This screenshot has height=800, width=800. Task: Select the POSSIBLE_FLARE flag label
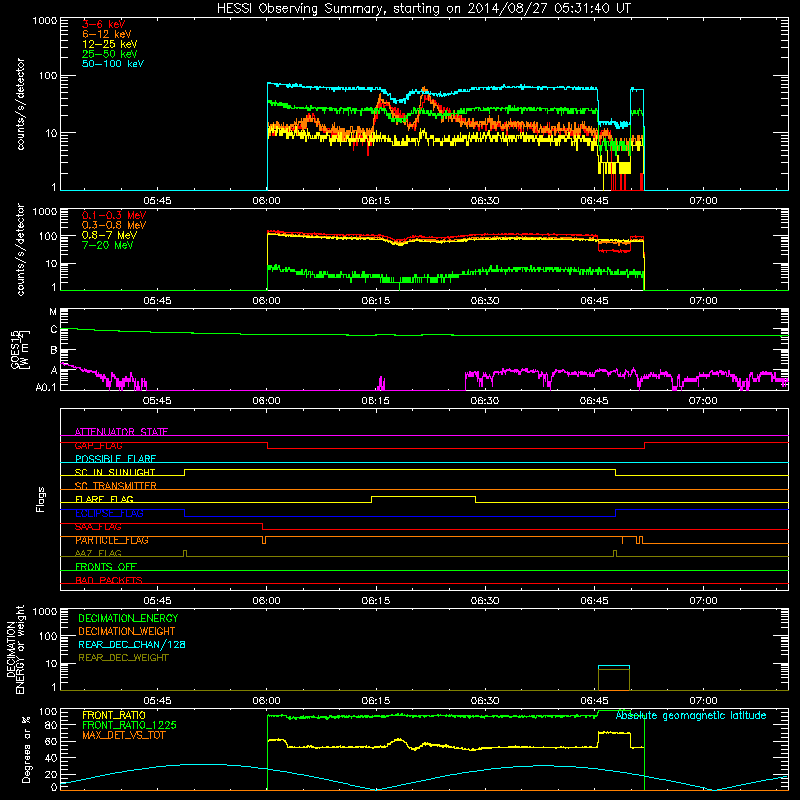click(115, 459)
